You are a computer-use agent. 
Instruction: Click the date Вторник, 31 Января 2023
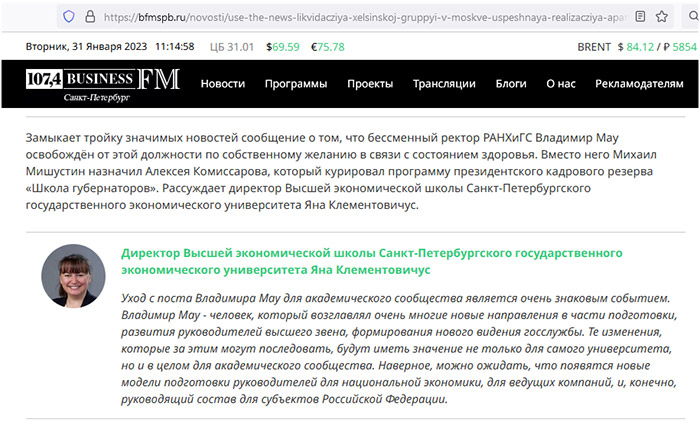tap(86, 46)
